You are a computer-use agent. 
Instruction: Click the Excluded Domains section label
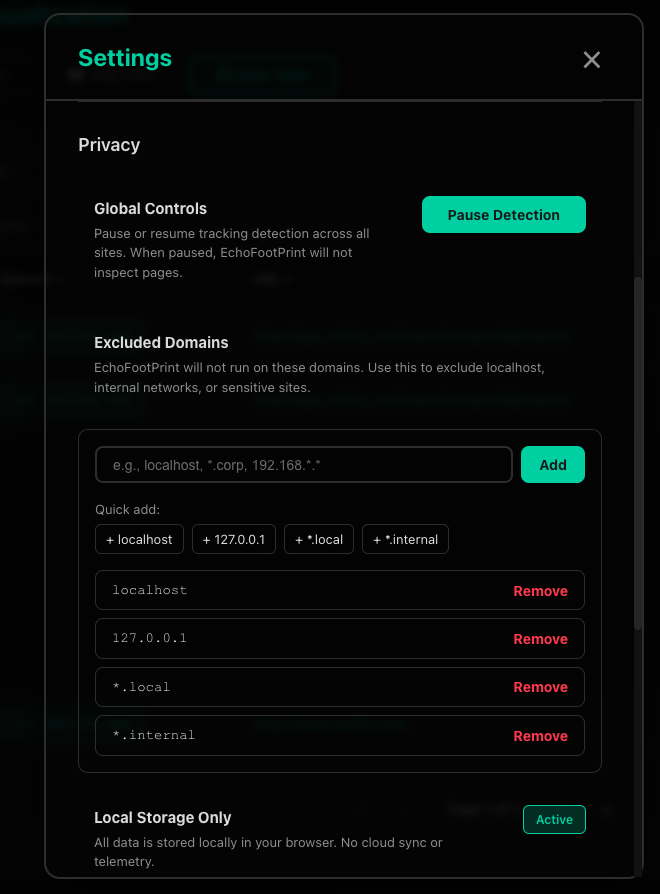point(161,342)
